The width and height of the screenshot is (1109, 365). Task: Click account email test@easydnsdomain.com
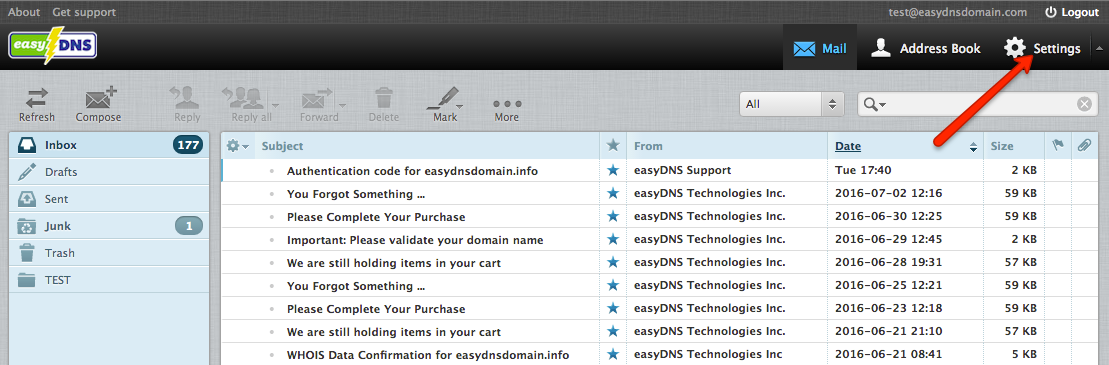pos(958,12)
